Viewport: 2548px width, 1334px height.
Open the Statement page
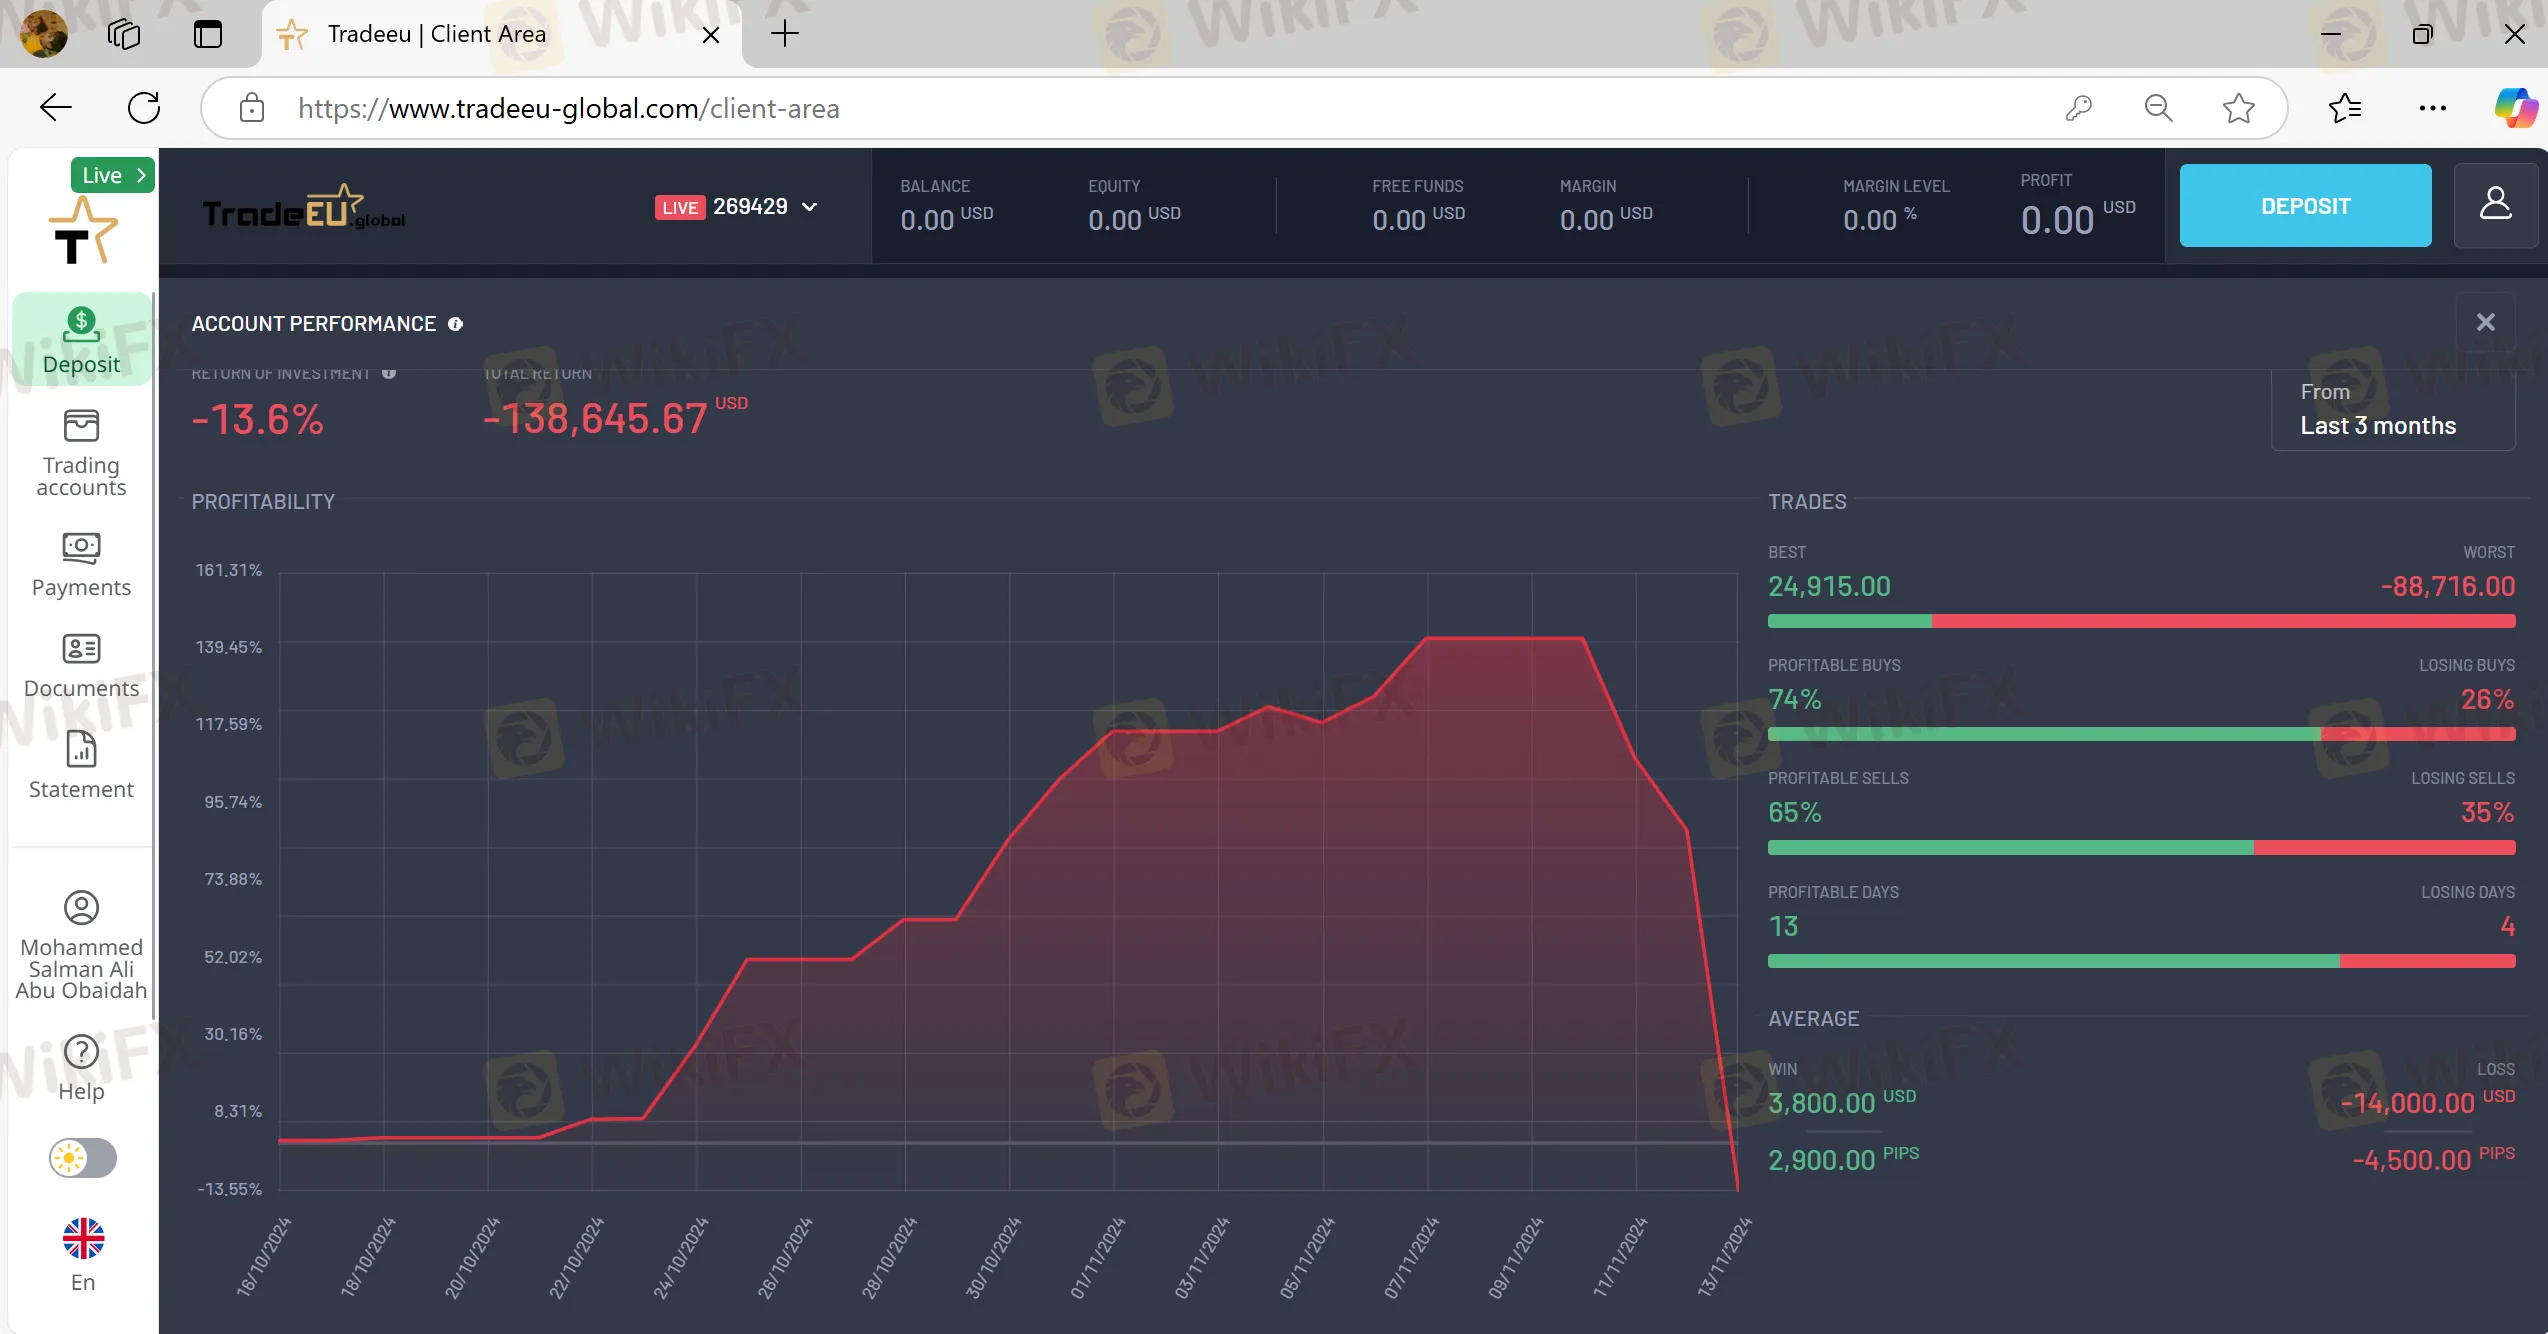81,766
